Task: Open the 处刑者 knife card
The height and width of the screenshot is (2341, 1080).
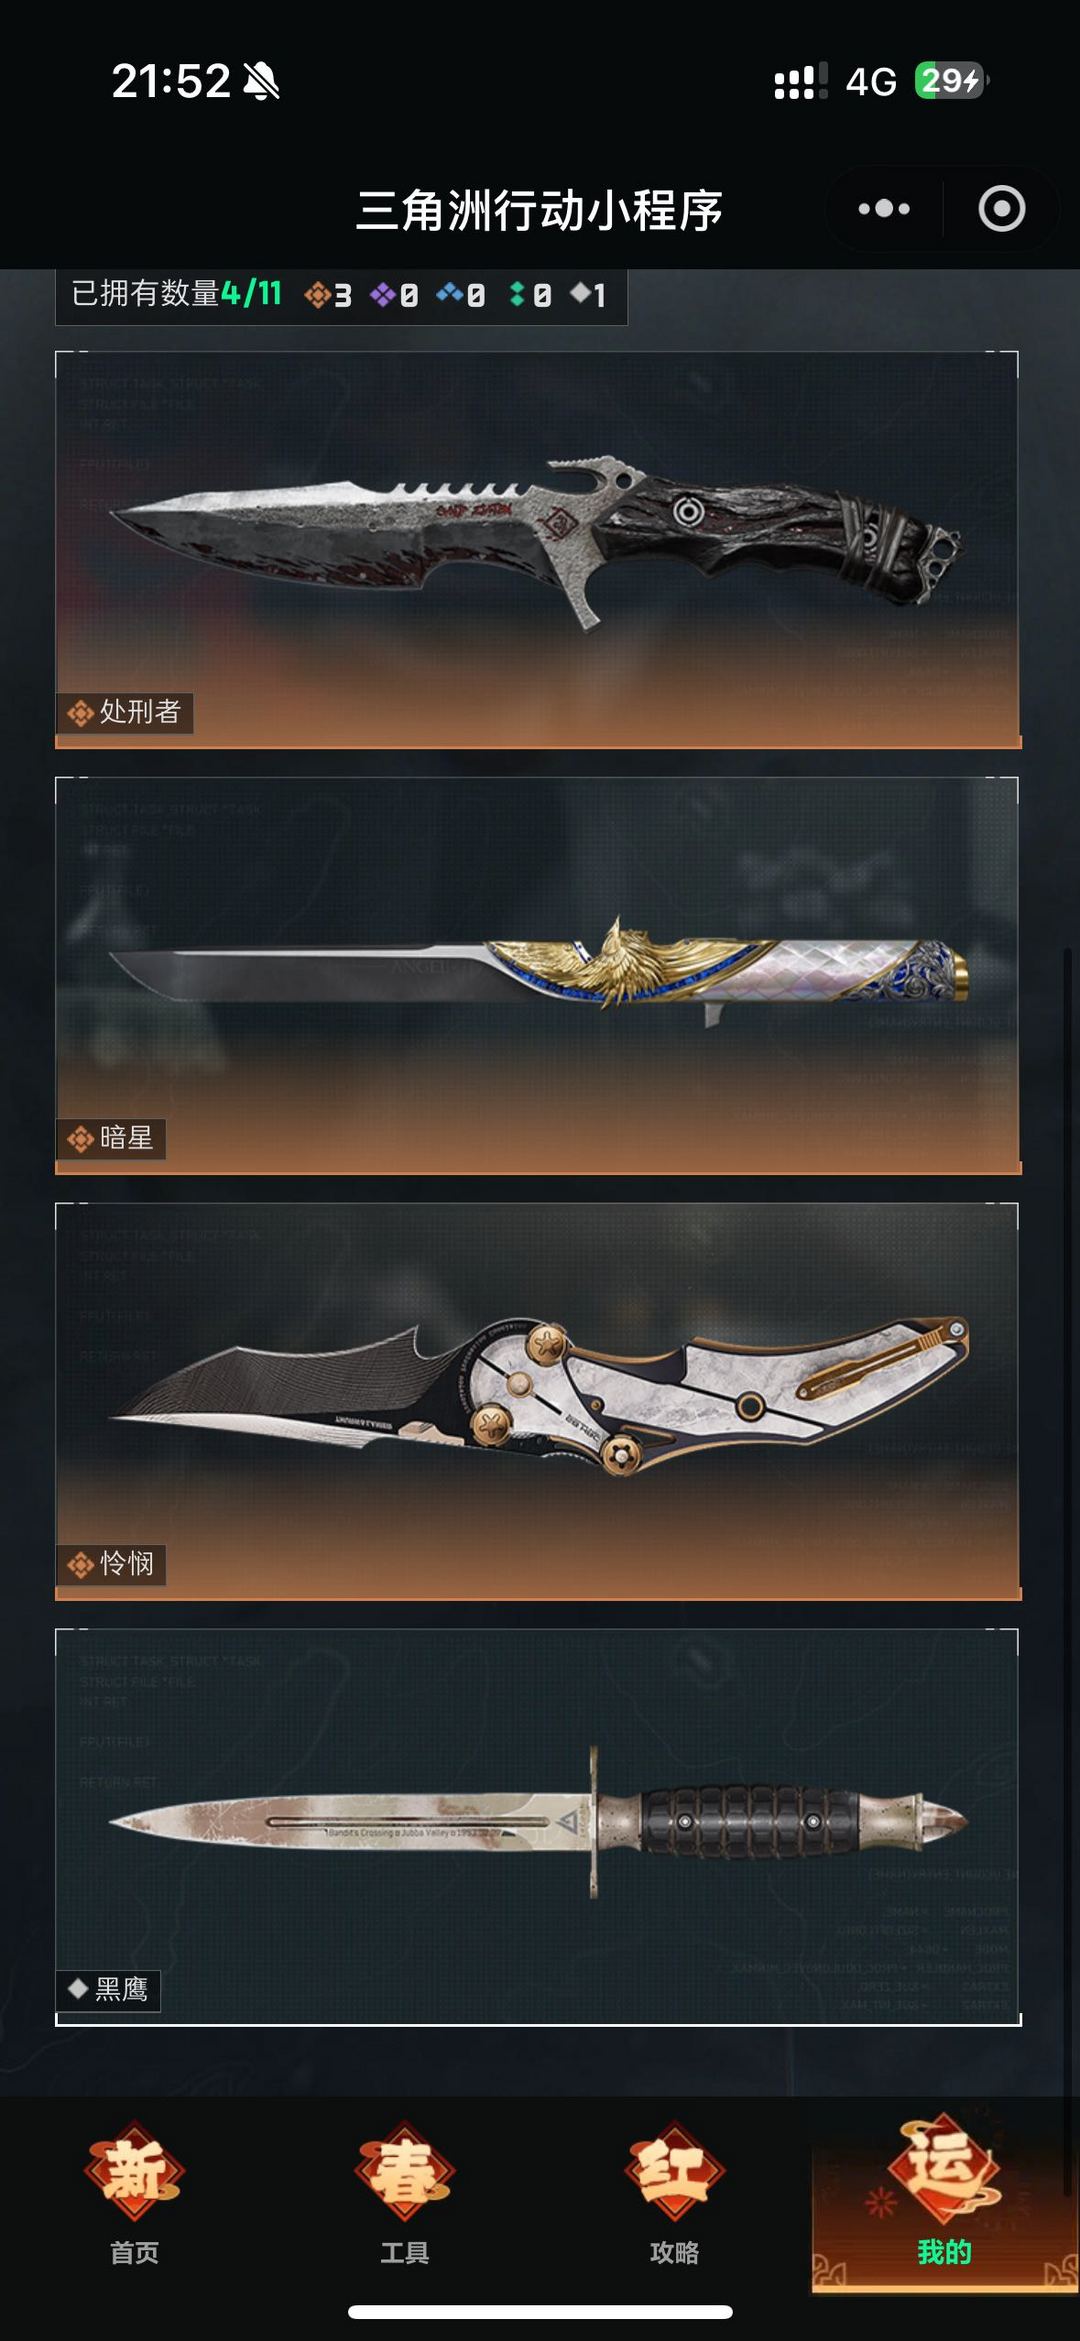Action: [538, 549]
